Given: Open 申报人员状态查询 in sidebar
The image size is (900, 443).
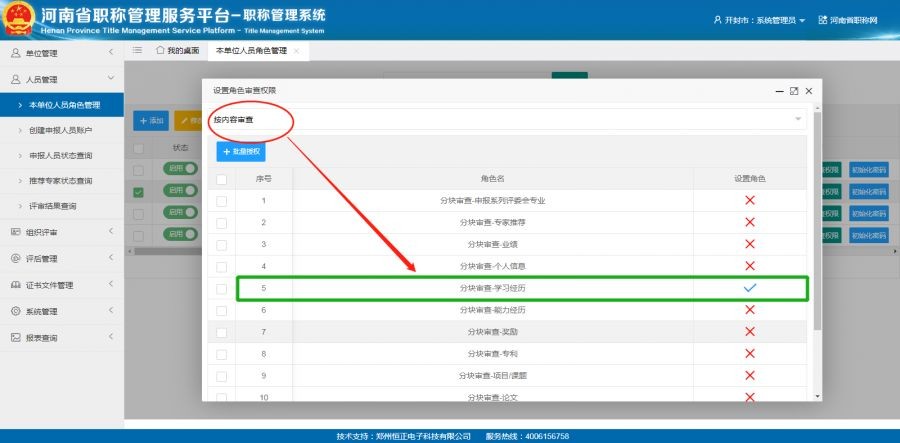Looking at the screenshot, I should (x=62, y=156).
